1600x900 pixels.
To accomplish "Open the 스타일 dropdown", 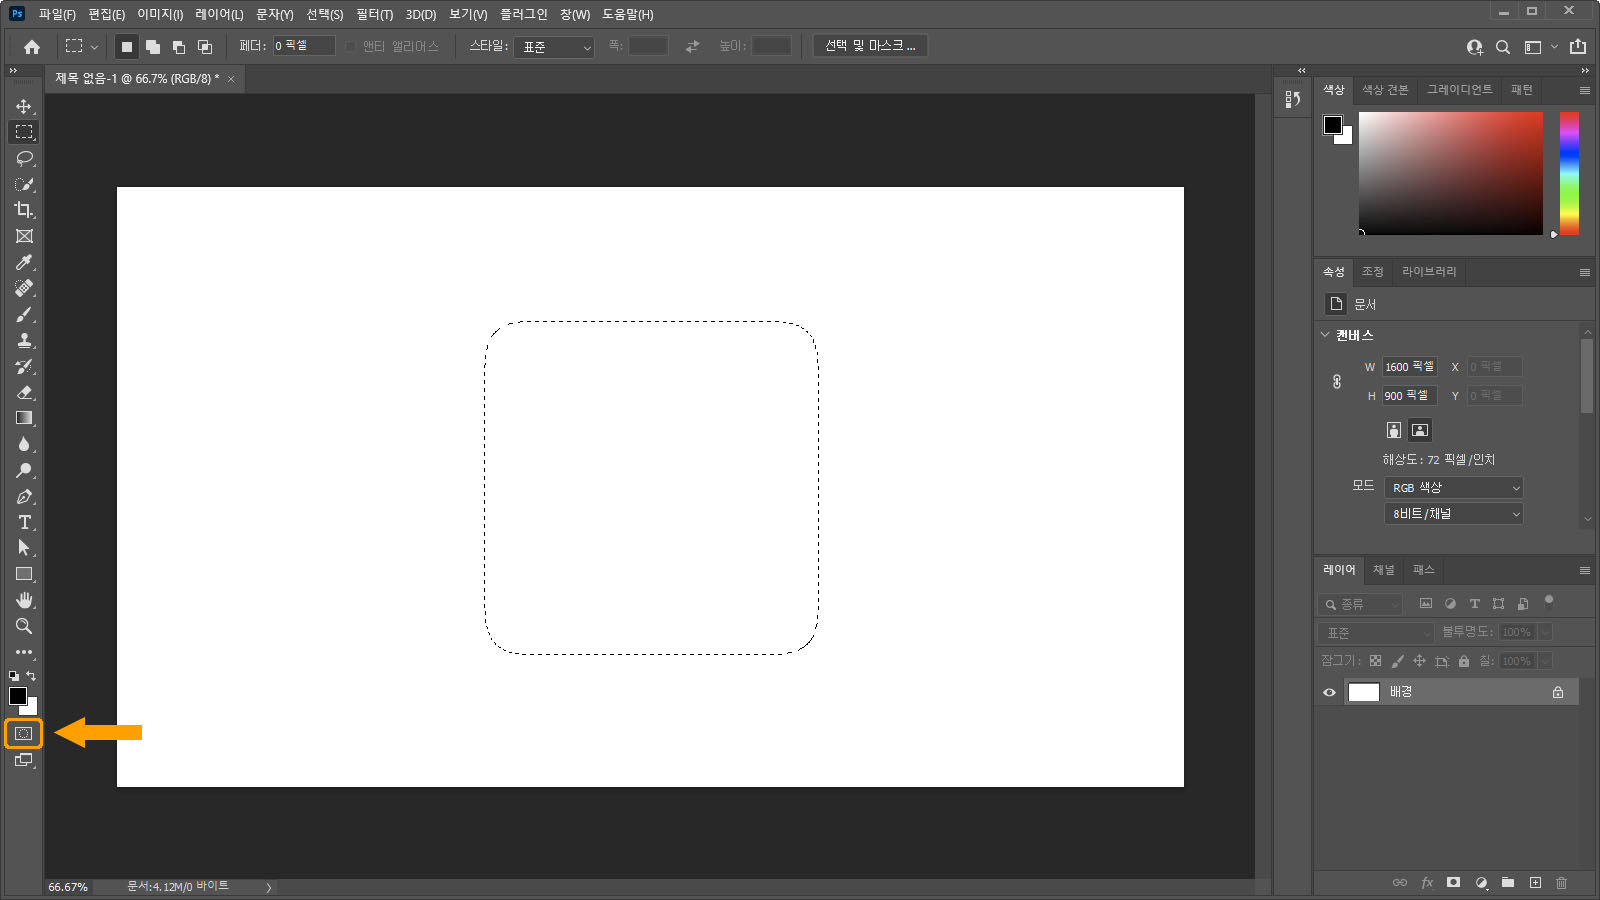I will 554,47.
